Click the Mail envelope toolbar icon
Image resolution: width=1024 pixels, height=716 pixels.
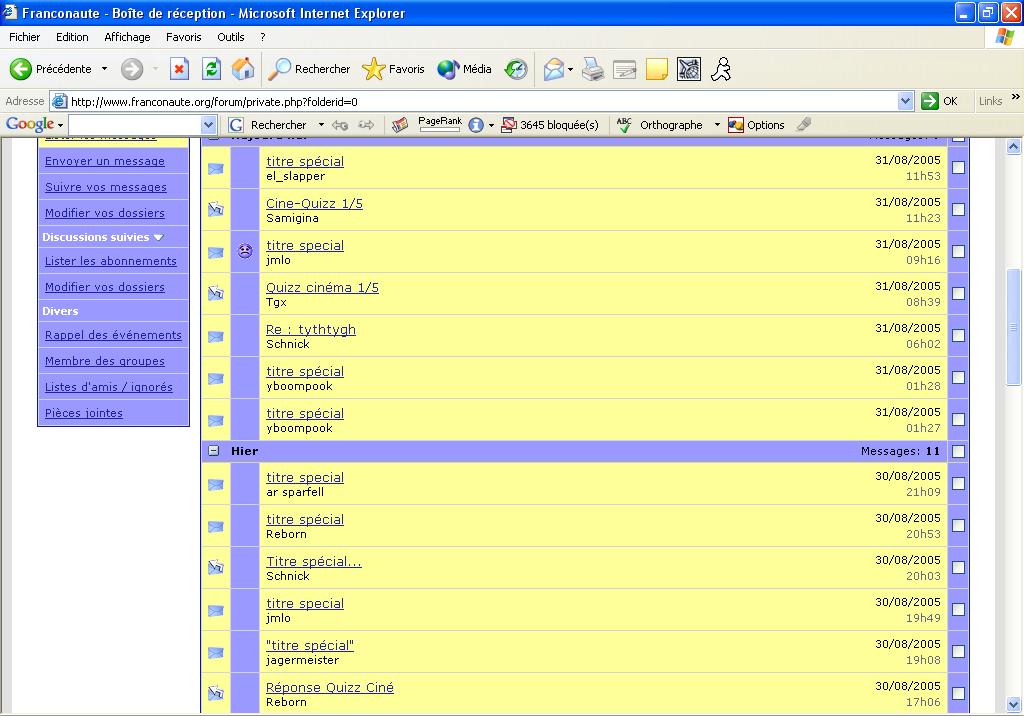click(x=553, y=69)
